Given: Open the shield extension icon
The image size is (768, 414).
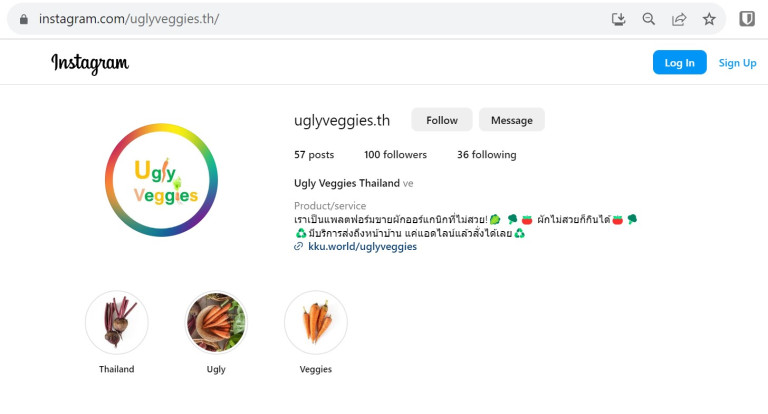Looking at the screenshot, I should click(x=746, y=19).
